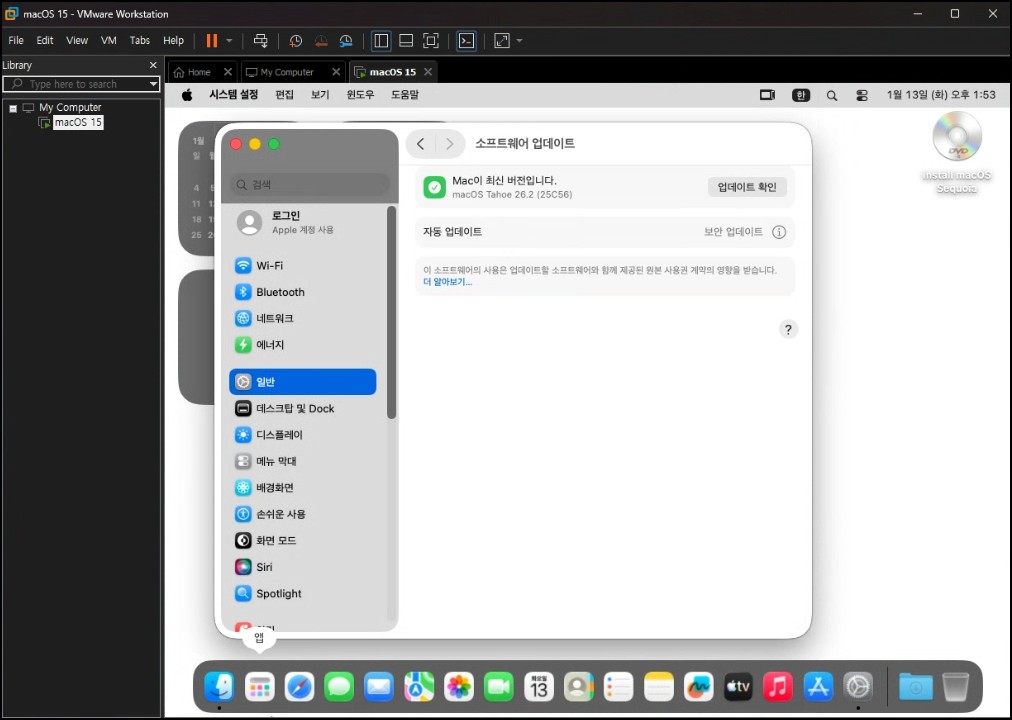Switch to the Home tab
This screenshot has height=720, width=1012.
pyautogui.click(x=197, y=72)
